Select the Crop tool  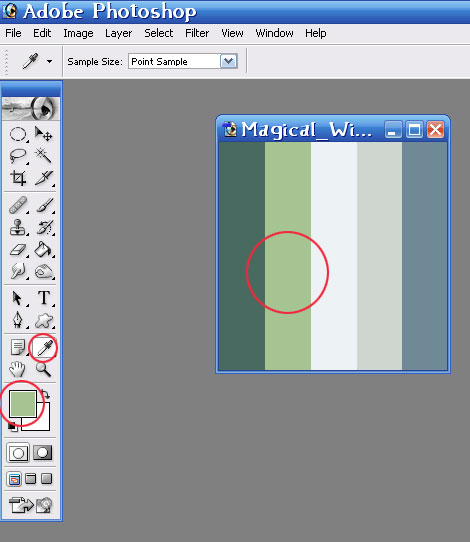click(x=18, y=178)
